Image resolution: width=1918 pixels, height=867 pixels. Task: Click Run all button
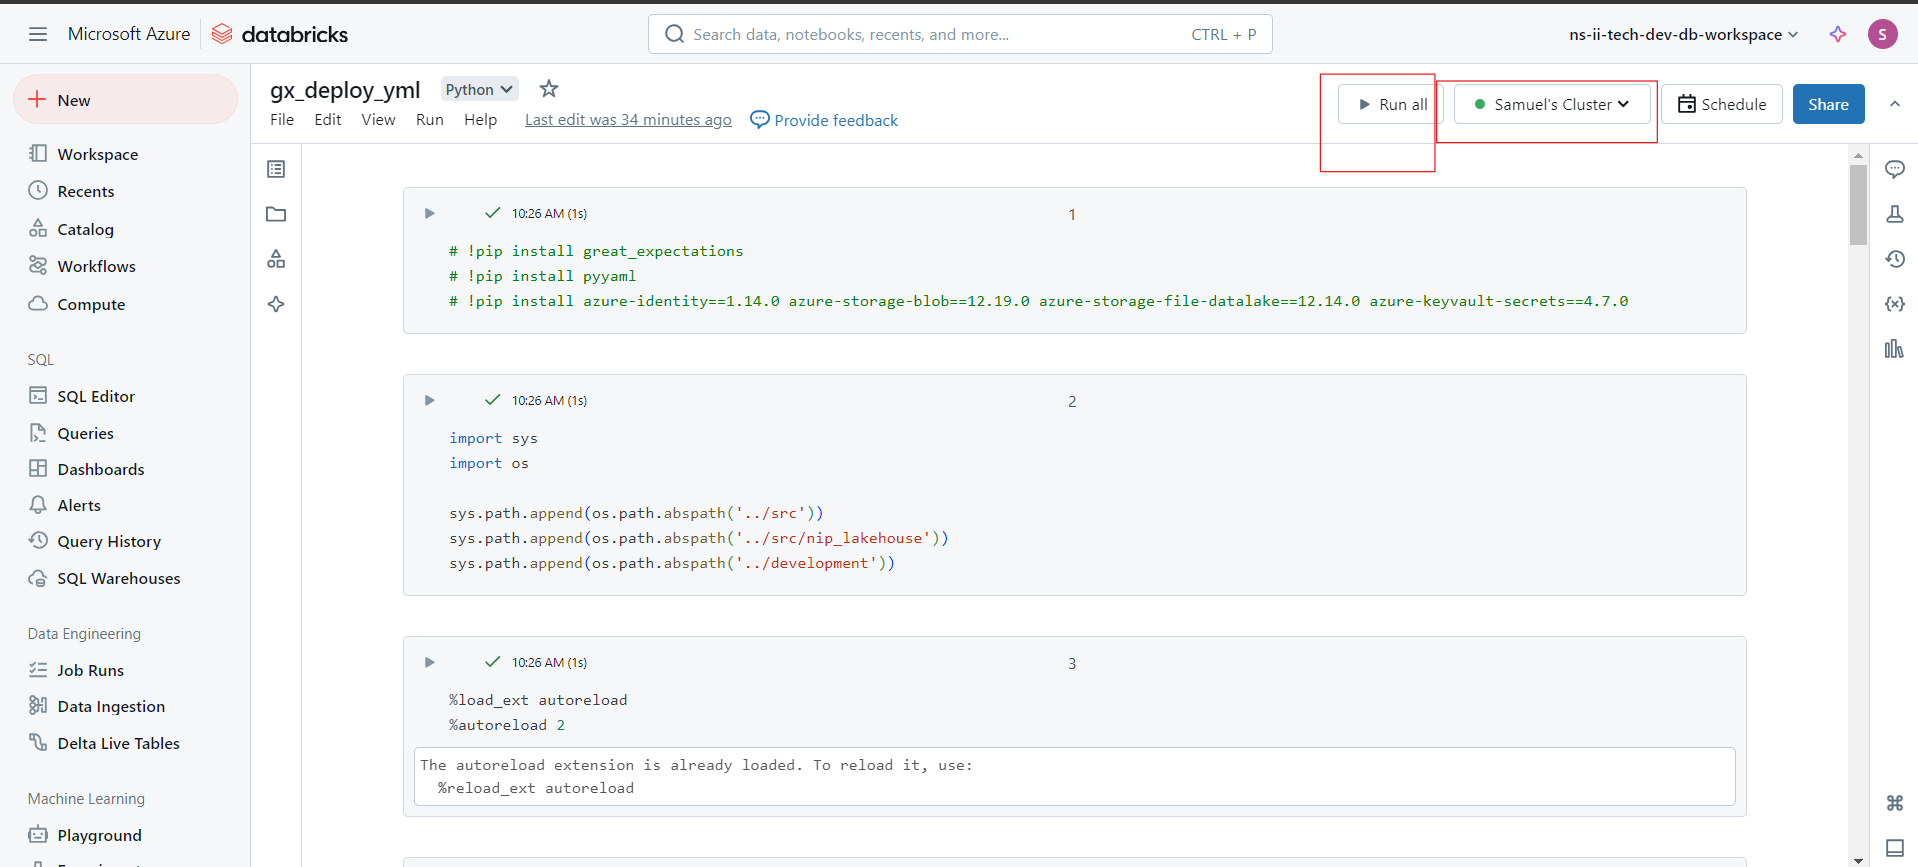(x=1390, y=104)
